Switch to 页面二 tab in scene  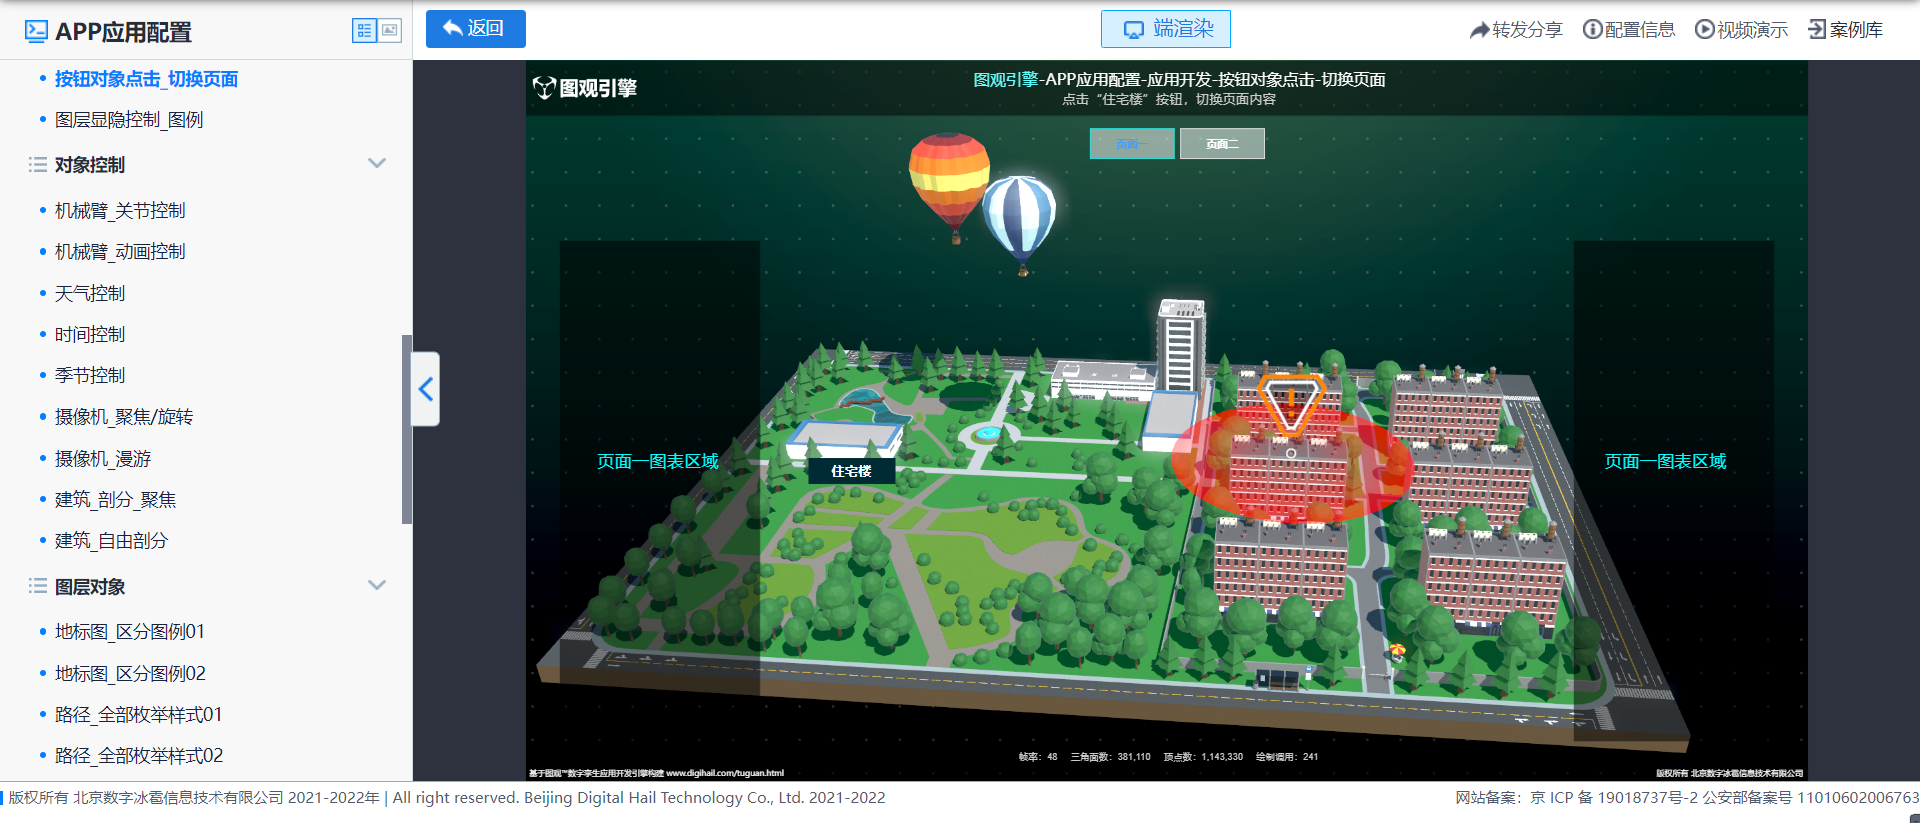pyautogui.click(x=1222, y=144)
